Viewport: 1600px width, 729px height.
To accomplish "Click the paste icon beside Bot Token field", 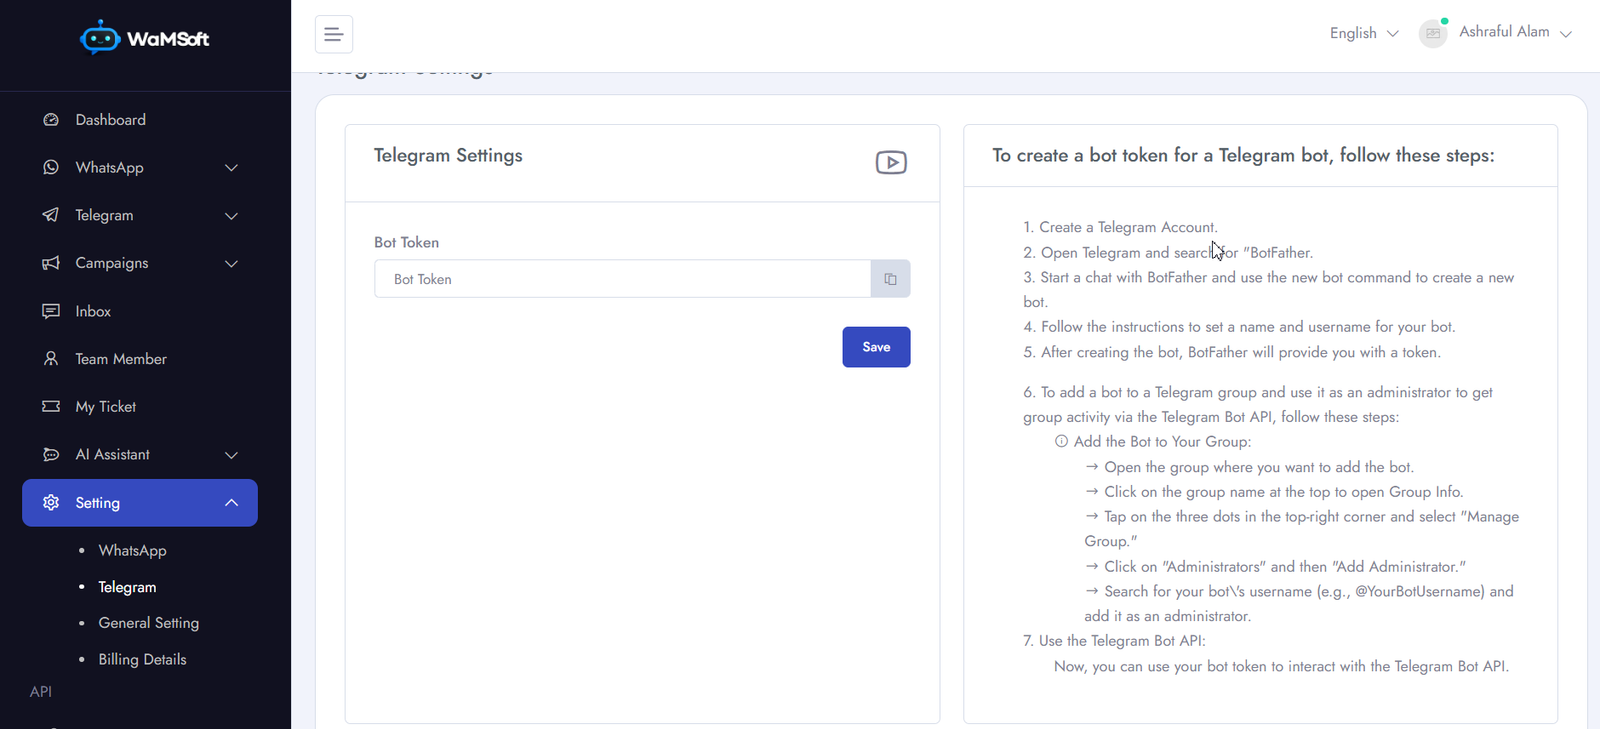I will pyautogui.click(x=890, y=279).
